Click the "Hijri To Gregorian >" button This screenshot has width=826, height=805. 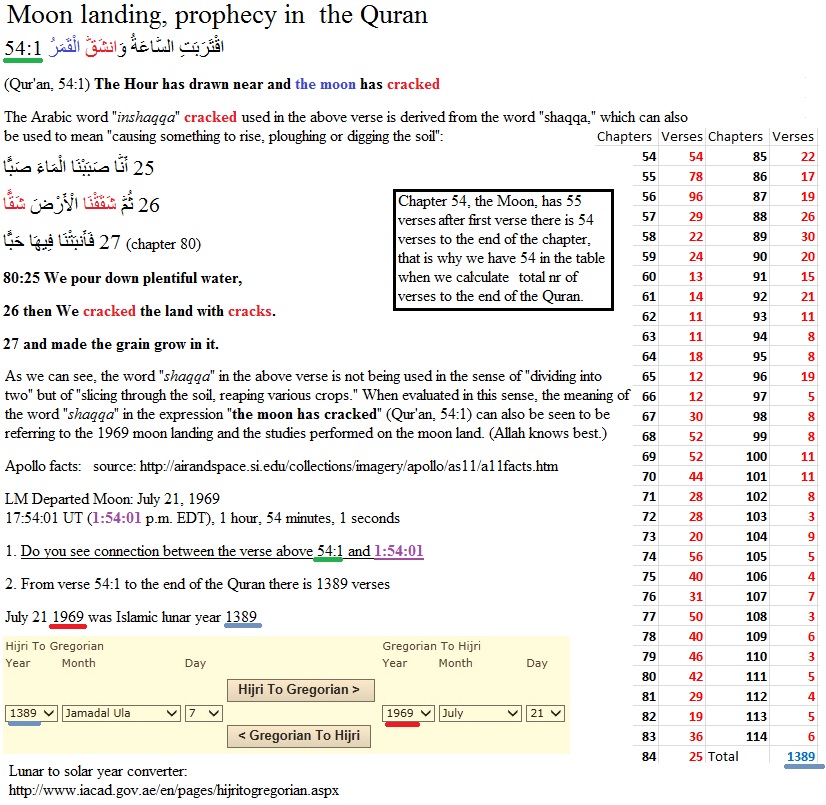pyautogui.click(x=301, y=690)
